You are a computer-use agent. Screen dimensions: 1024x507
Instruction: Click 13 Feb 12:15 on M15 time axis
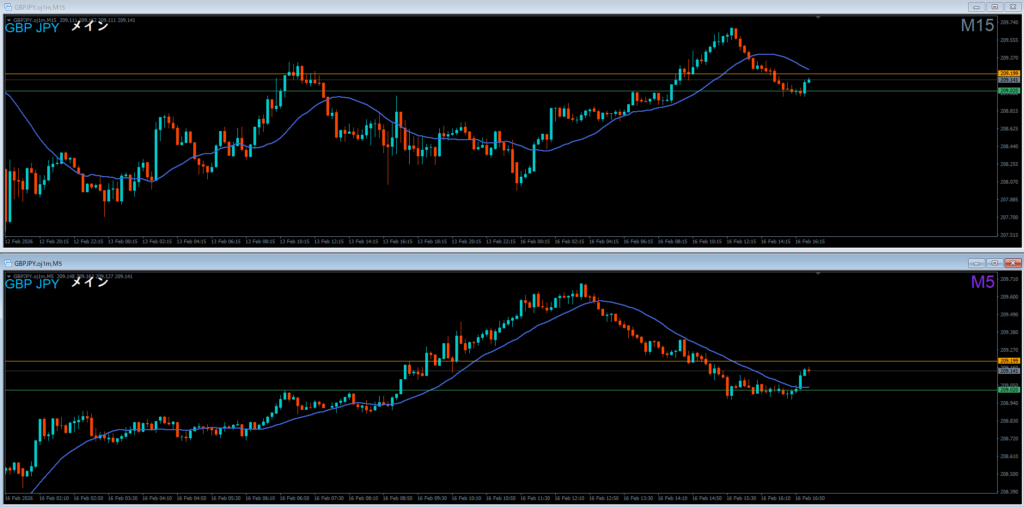coord(328,241)
